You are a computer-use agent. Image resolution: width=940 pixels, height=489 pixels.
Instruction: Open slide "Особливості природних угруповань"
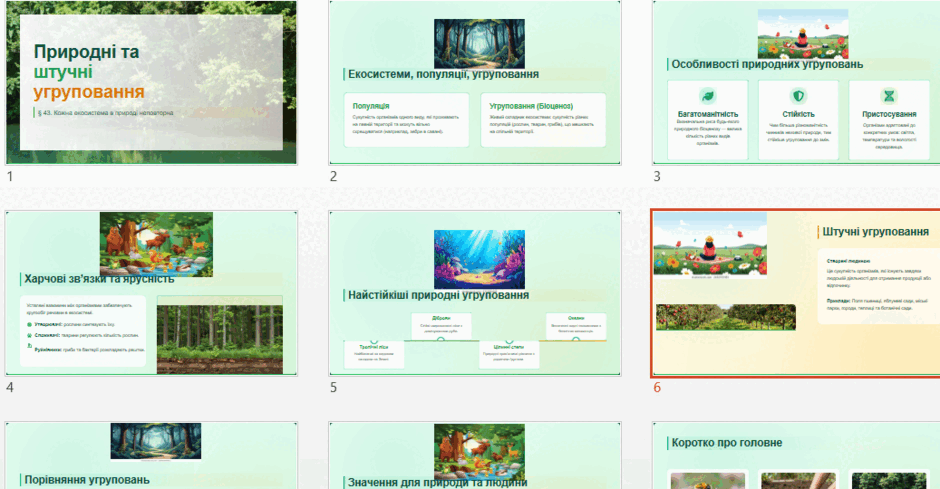(x=796, y=83)
